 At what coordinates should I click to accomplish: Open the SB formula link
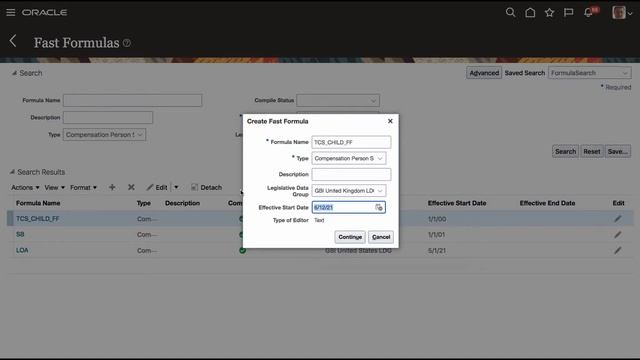[x=20, y=234]
